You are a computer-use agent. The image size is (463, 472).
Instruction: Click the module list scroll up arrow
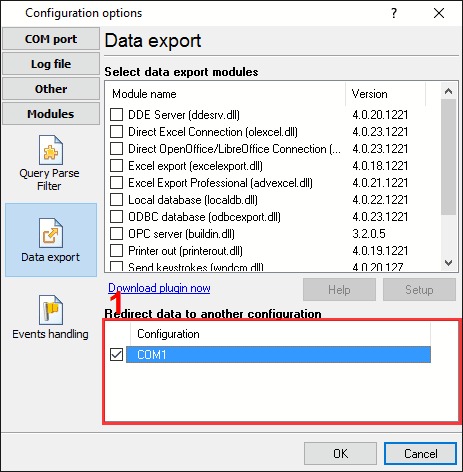449,91
